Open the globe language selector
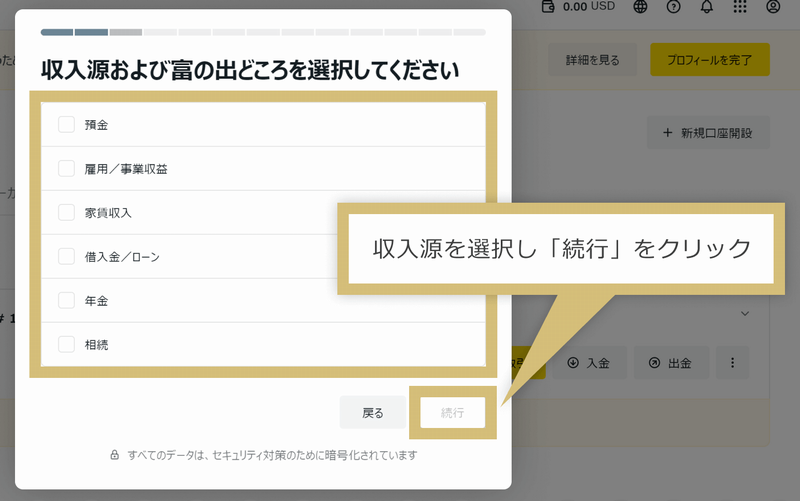 [x=640, y=7]
